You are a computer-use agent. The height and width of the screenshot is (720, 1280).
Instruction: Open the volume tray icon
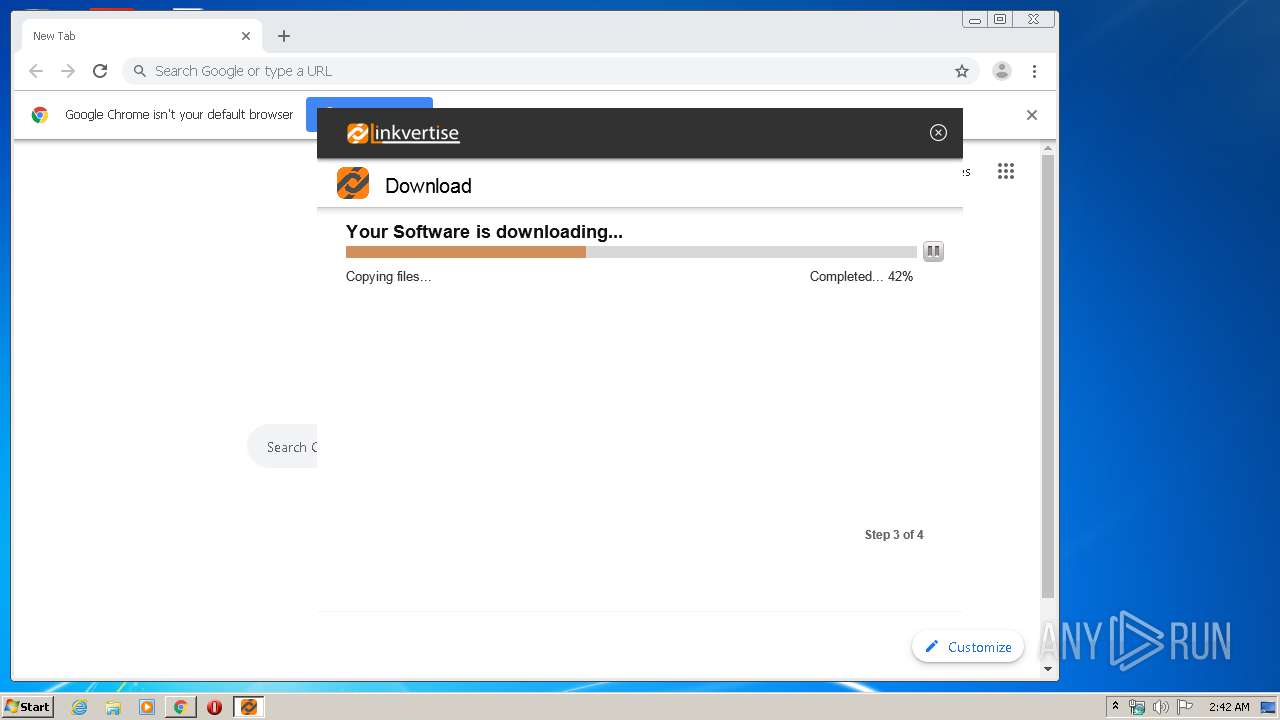coord(1160,707)
